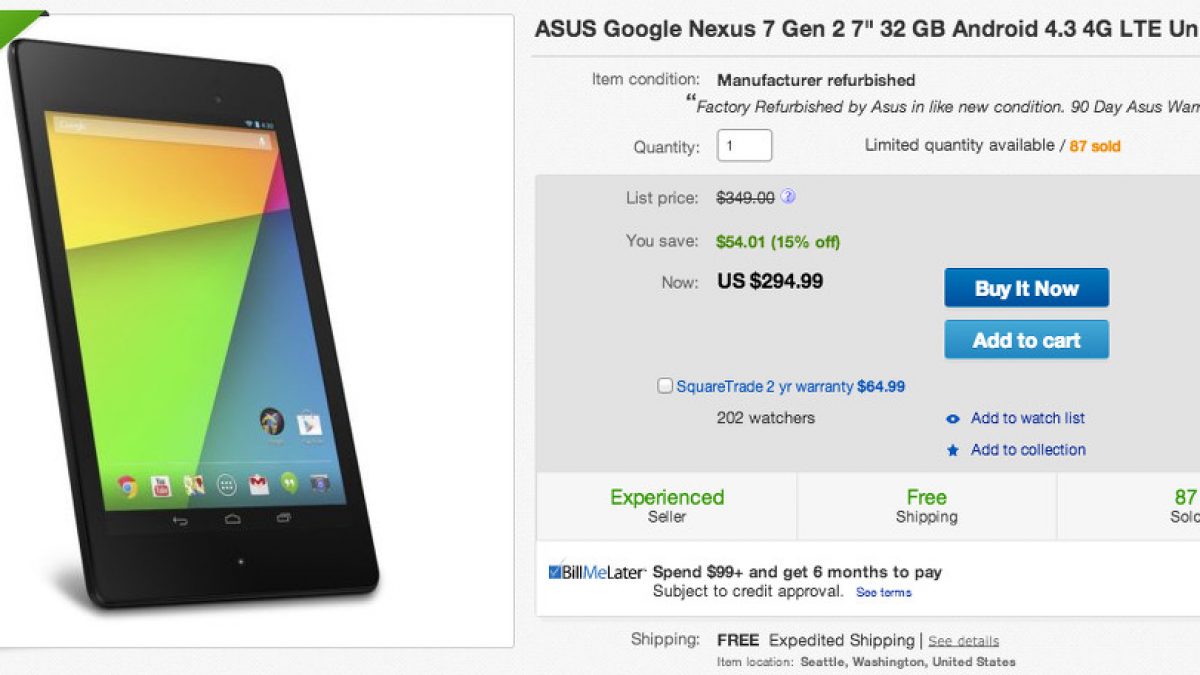Enable the SquareTrade 2 yr warranty checkbox
This screenshot has height=675, width=1200.
click(x=665, y=386)
